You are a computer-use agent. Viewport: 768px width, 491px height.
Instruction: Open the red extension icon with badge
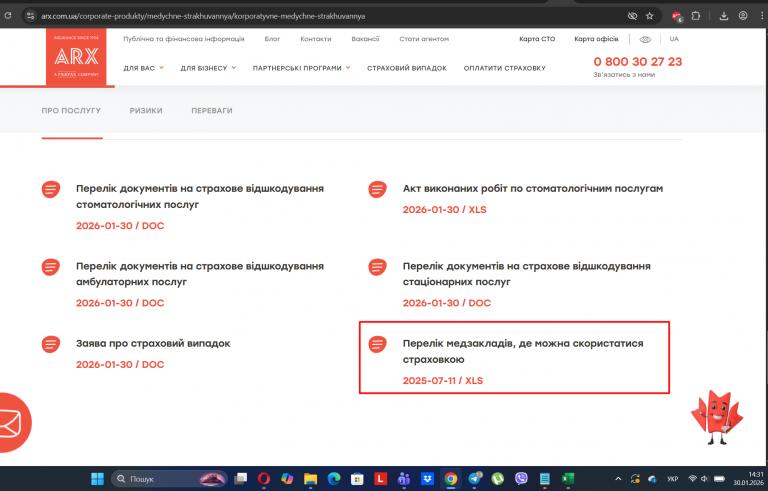(677, 16)
